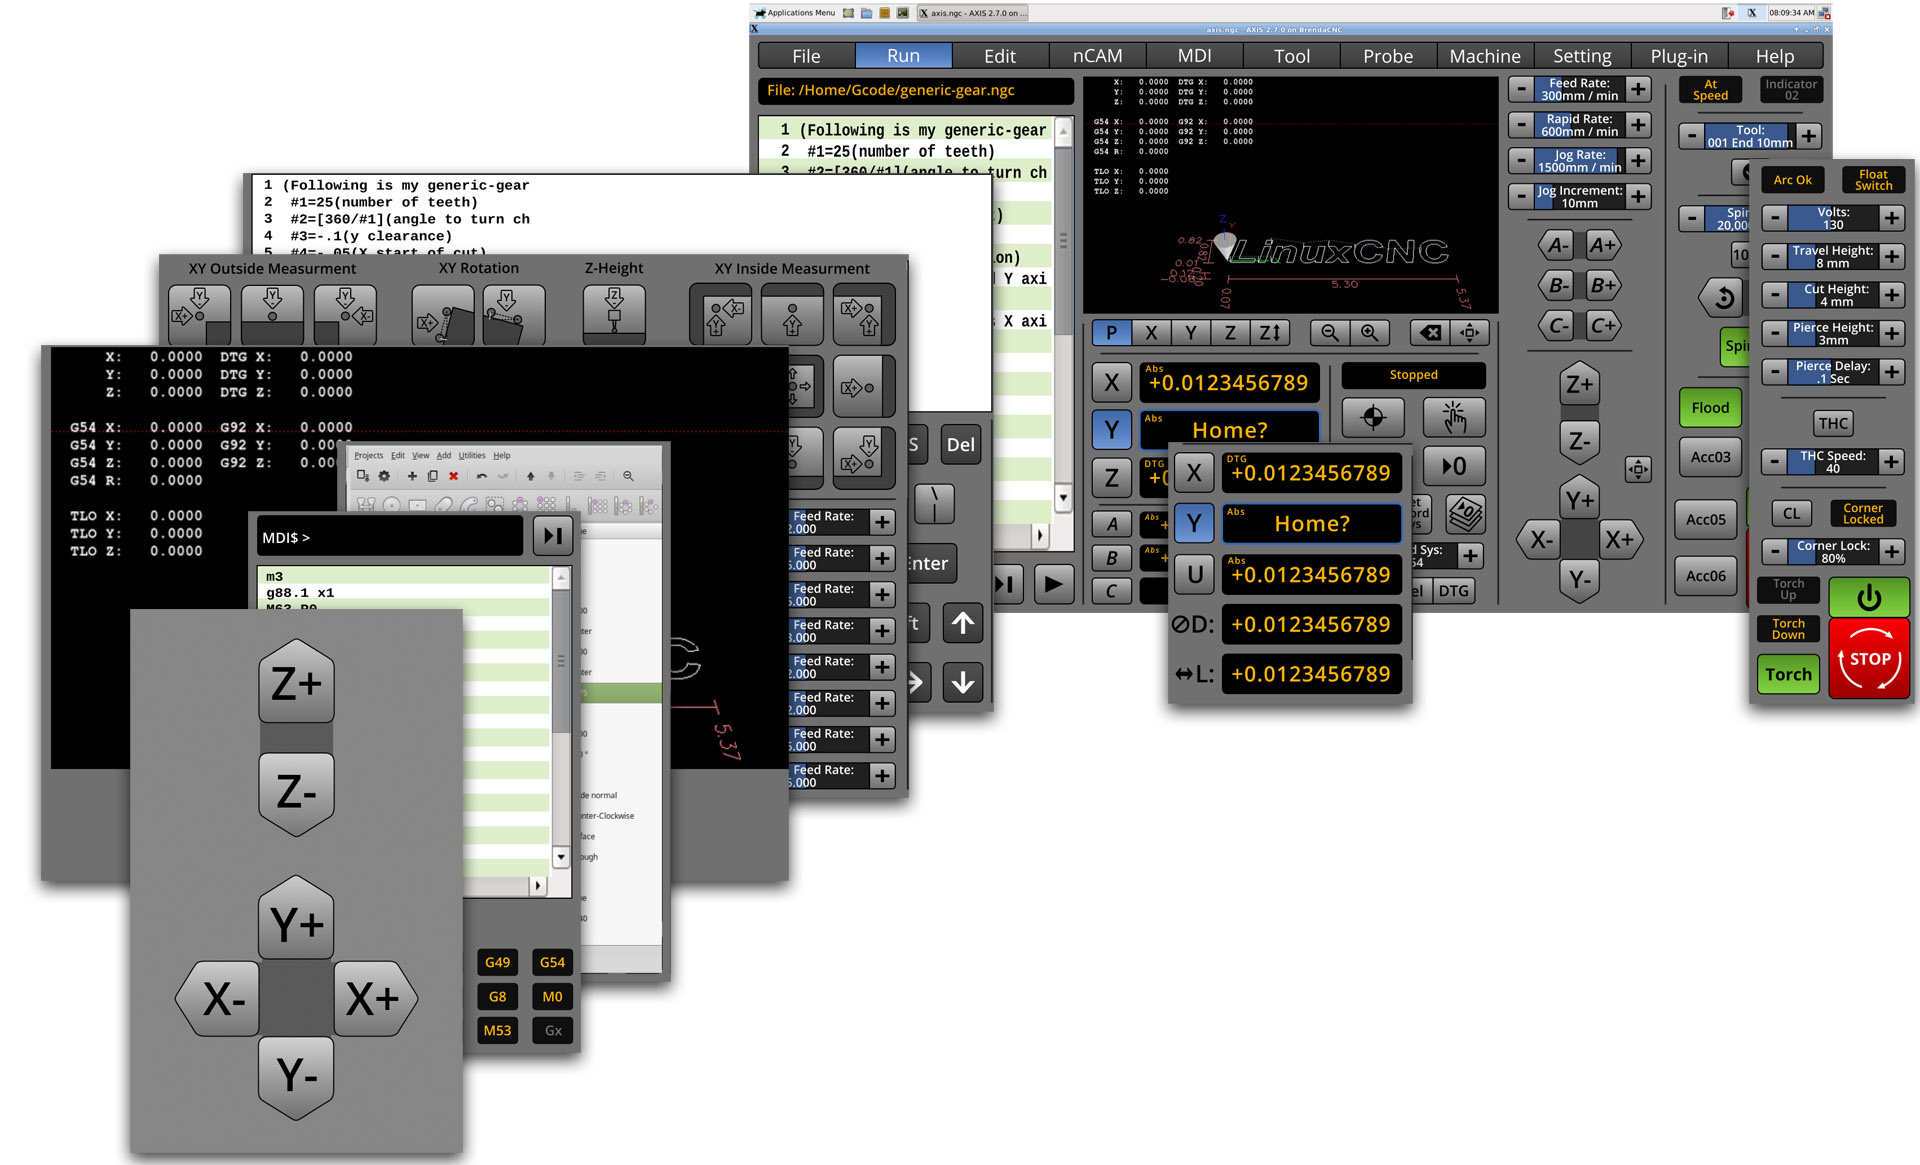Select first XY Inside Measurement probe icon
The height and width of the screenshot is (1165, 1920).
(720, 314)
